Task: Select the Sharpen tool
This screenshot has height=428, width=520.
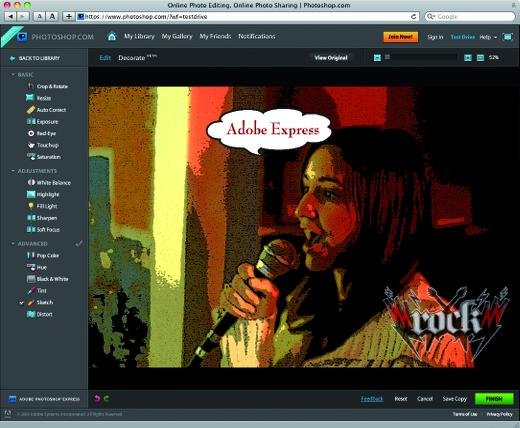Action: [42, 218]
